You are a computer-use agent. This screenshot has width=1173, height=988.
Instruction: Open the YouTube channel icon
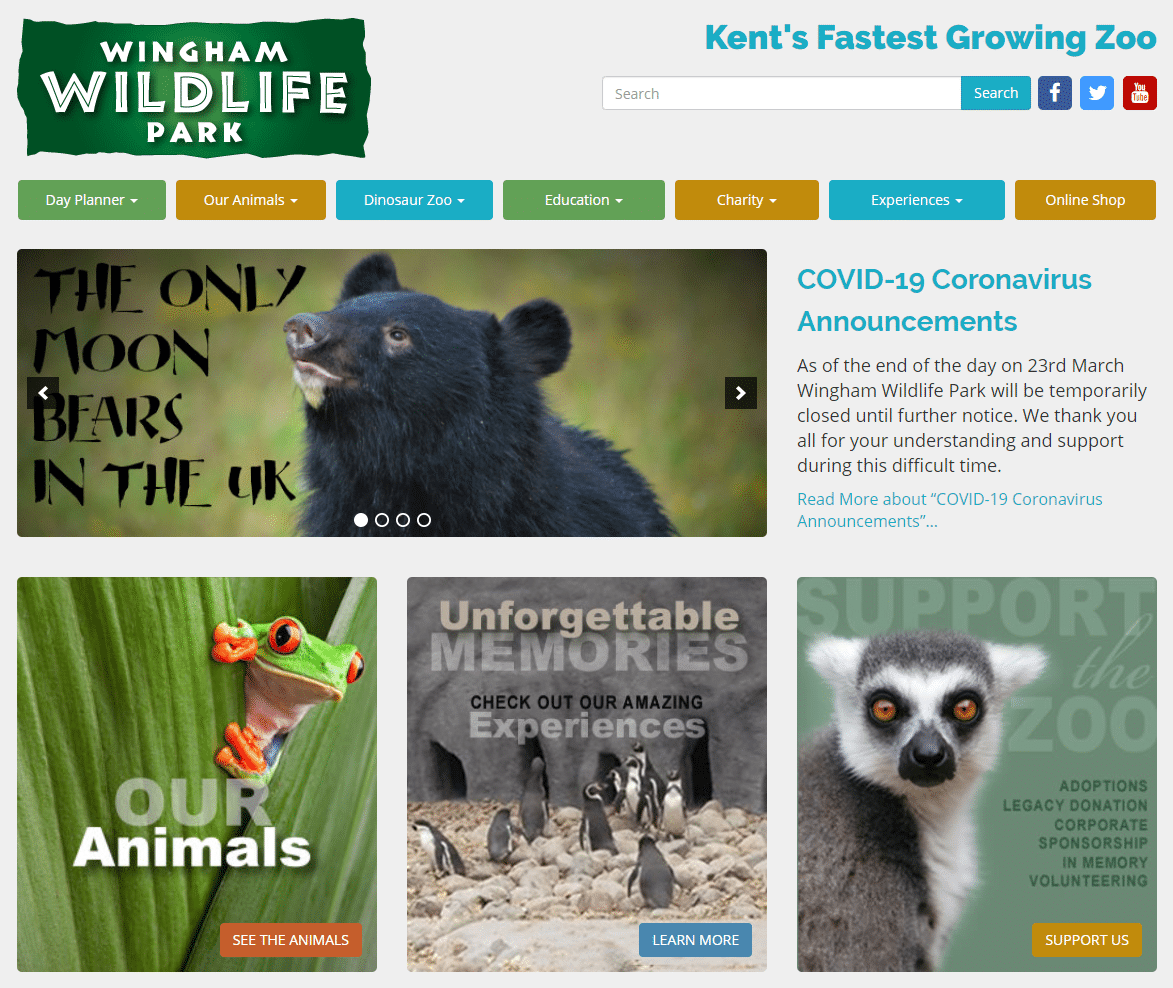pyautogui.click(x=1139, y=93)
